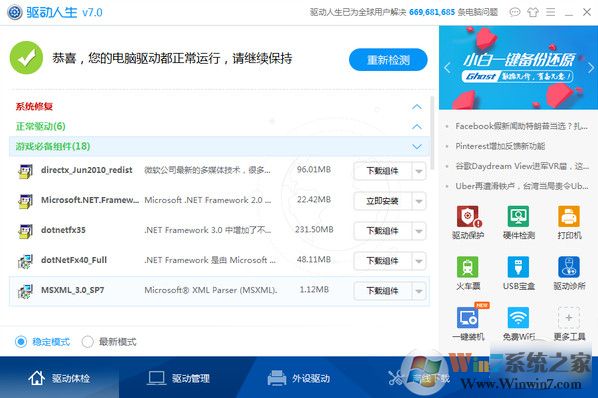Open the 驱动保护 driver protection tool
598x398 pixels.
click(x=468, y=216)
